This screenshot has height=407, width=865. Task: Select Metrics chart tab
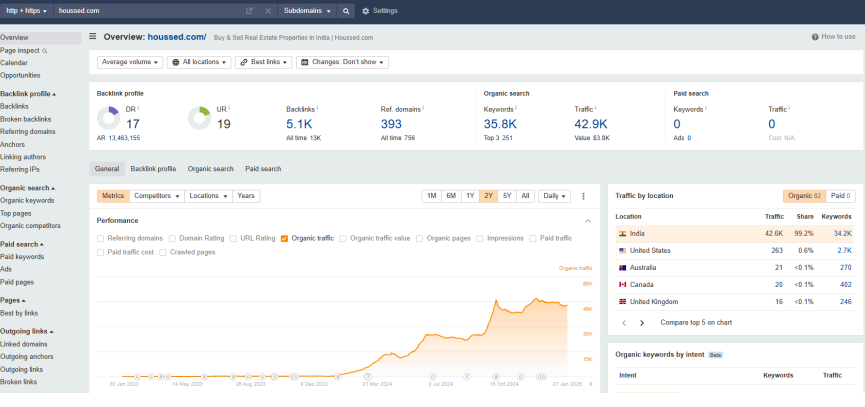[113, 196]
